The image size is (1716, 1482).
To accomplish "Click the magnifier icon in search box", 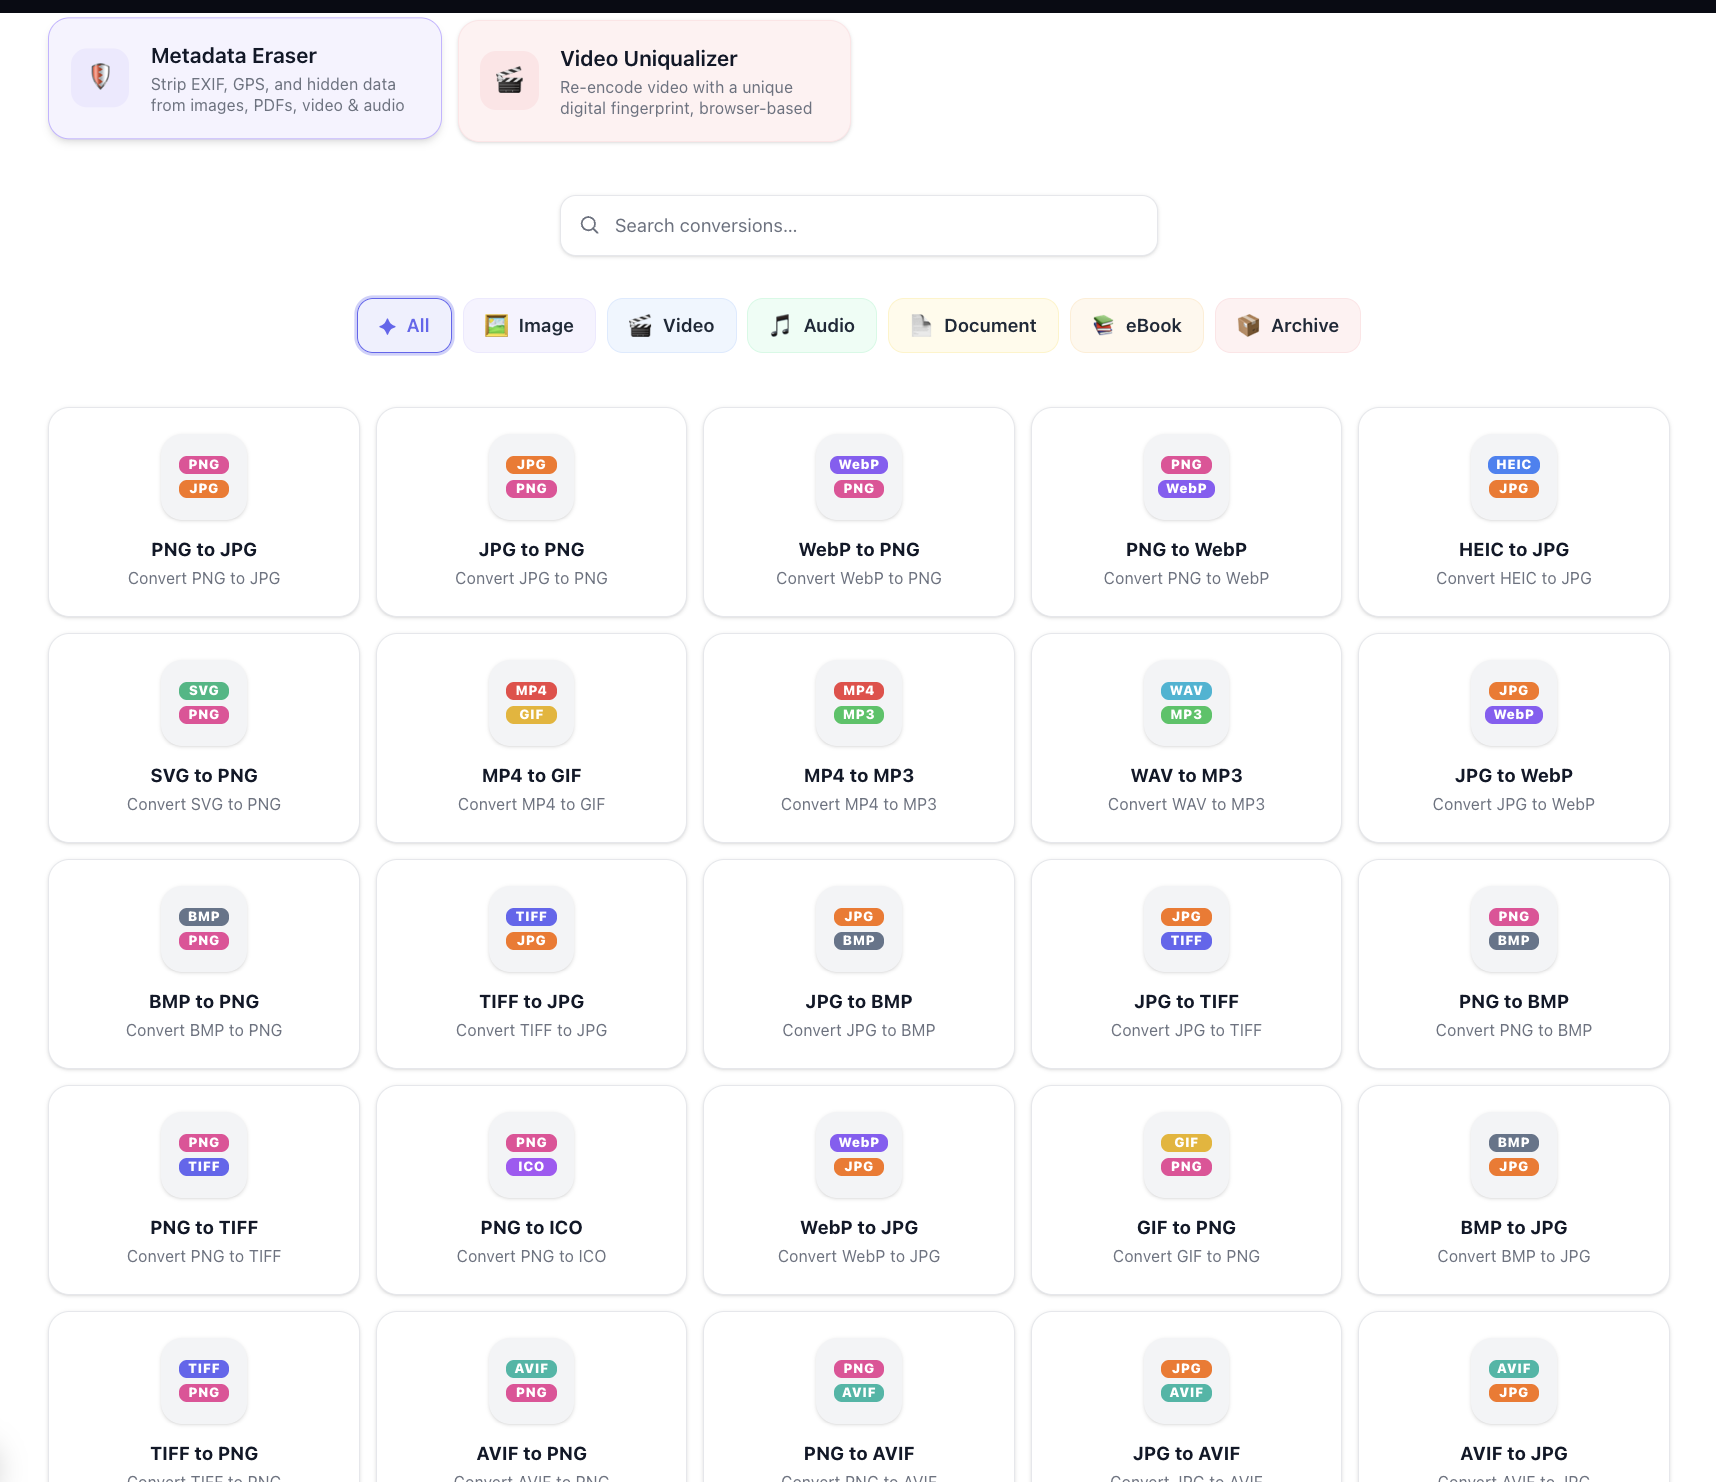I will point(590,225).
